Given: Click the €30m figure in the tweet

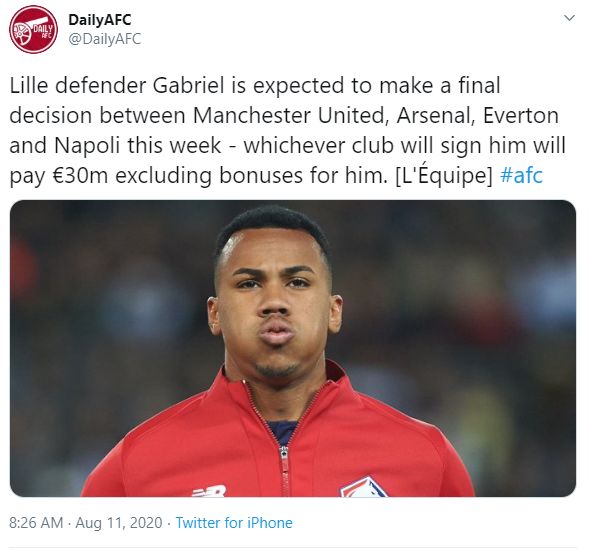Looking at the screenshot, I should point(80,175).
